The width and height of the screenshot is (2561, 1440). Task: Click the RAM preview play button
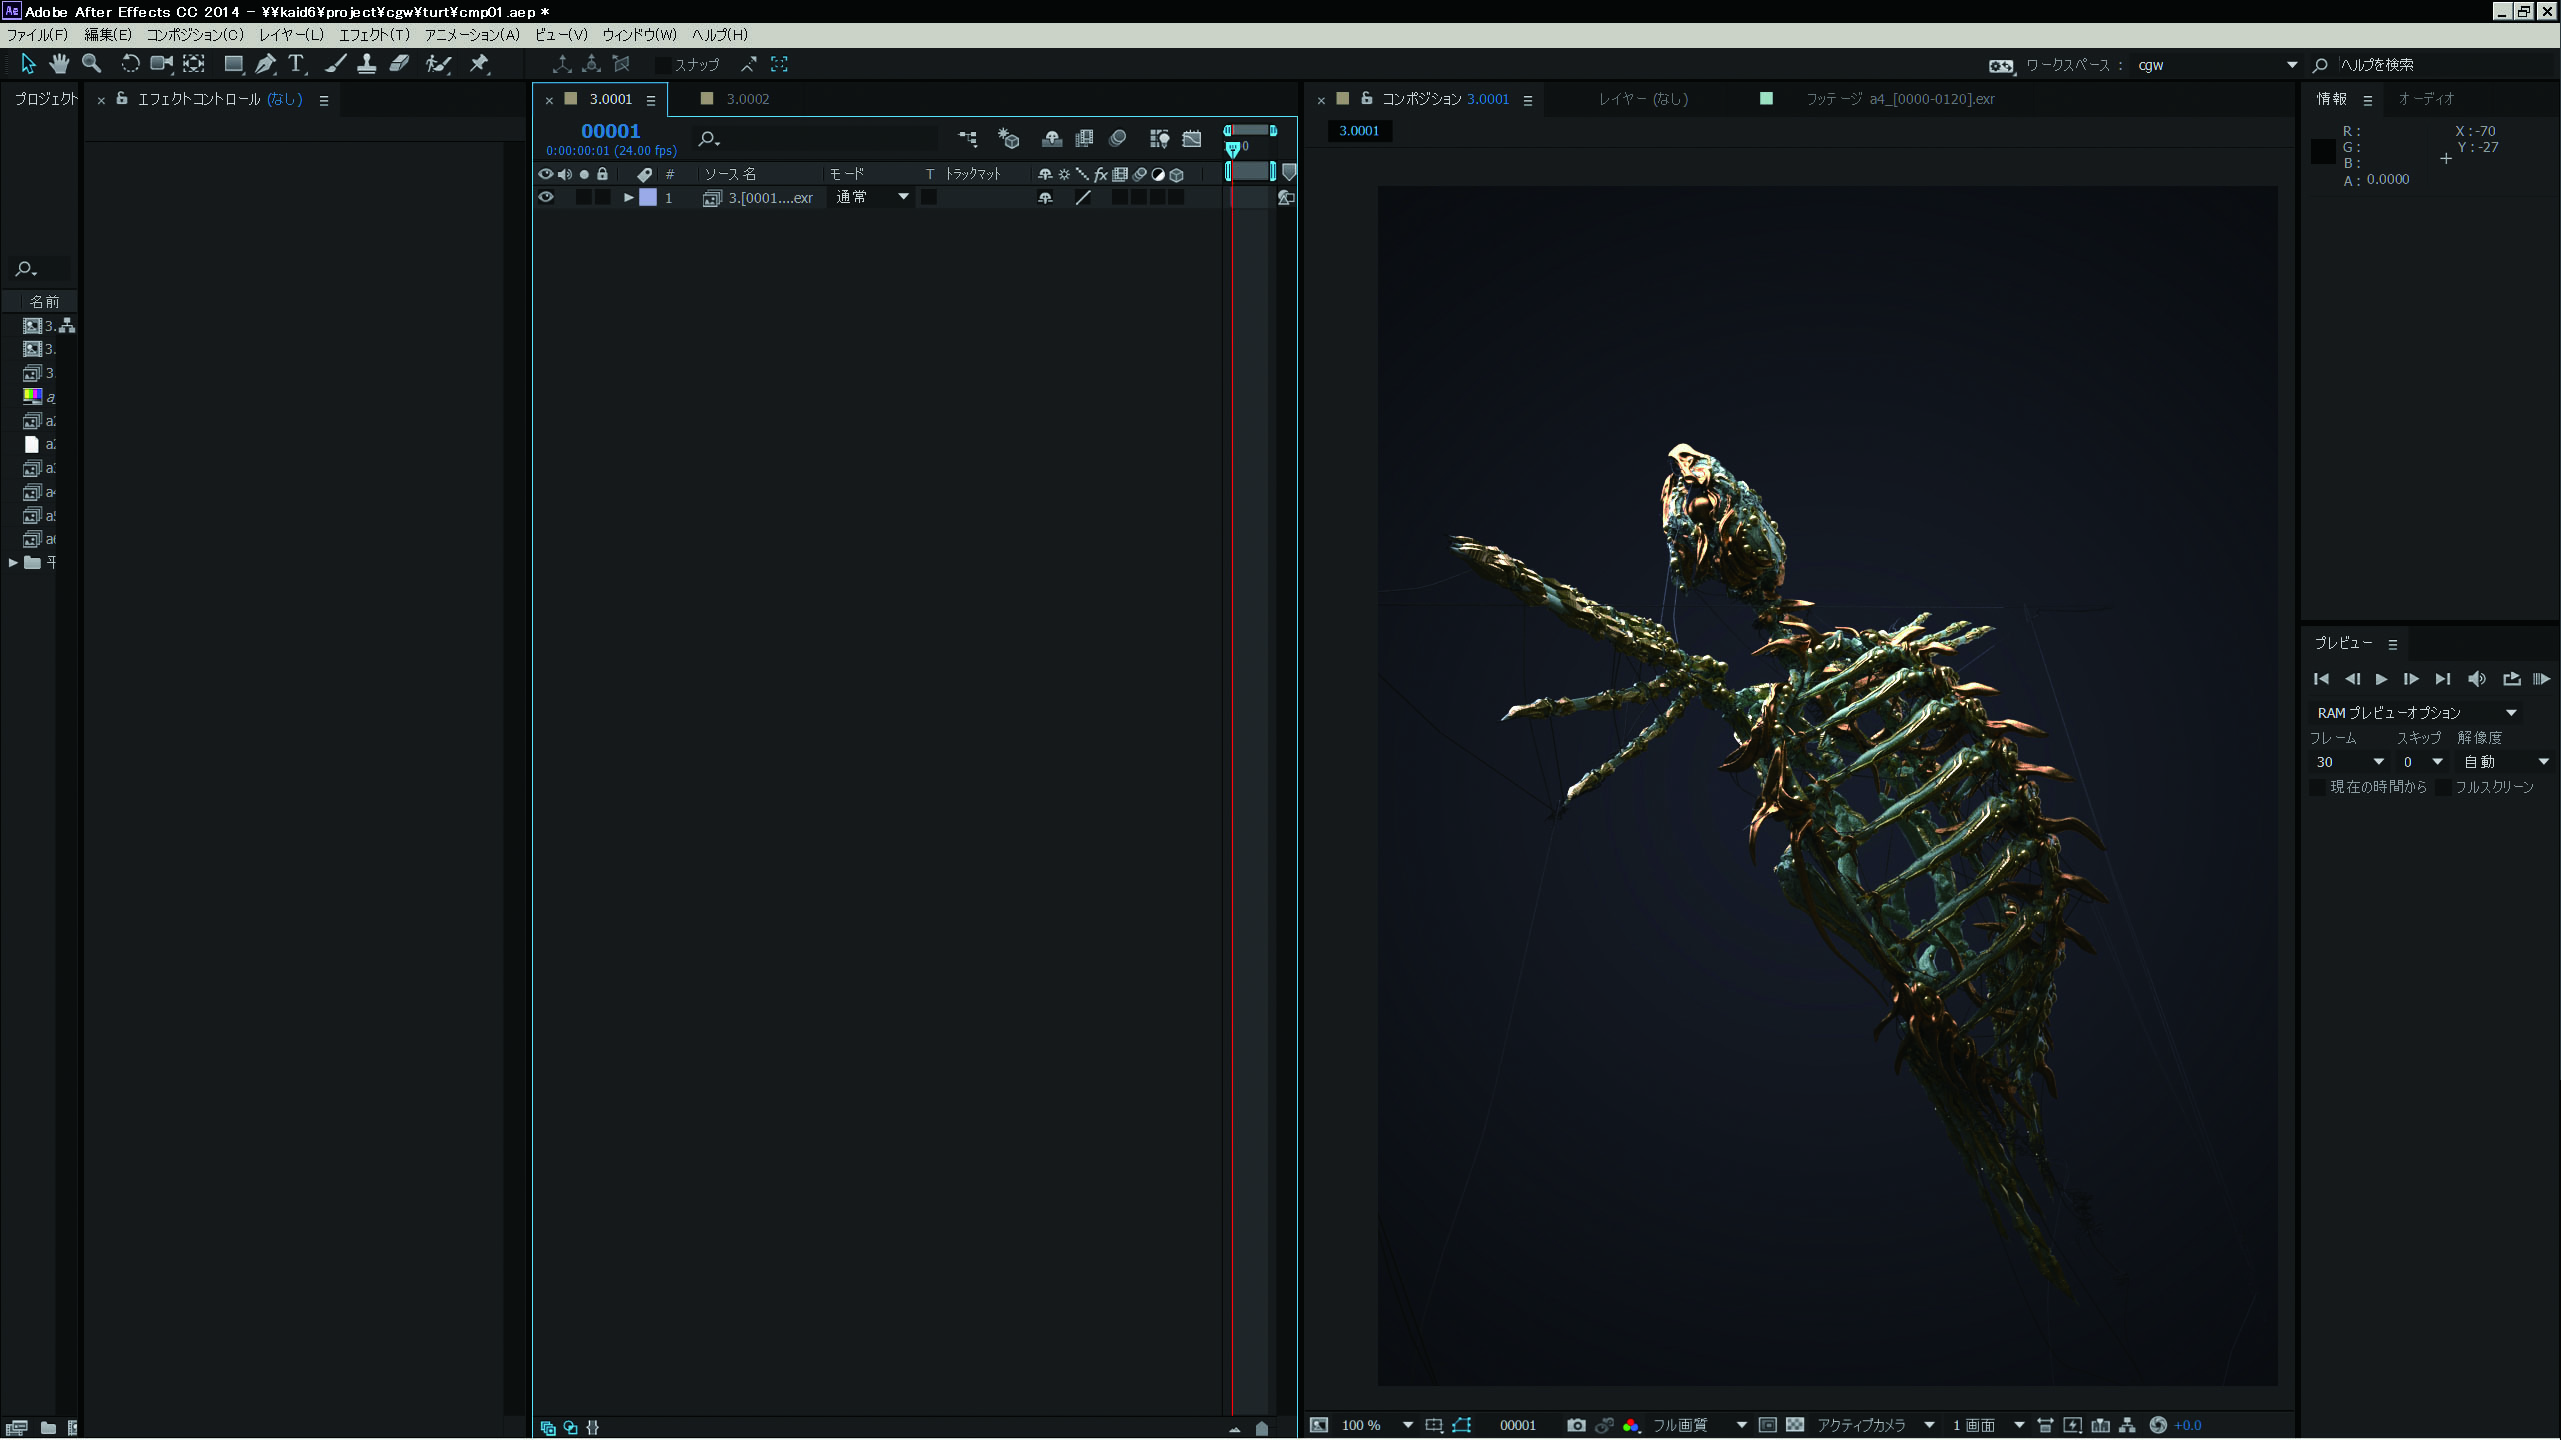[2541, 679]
